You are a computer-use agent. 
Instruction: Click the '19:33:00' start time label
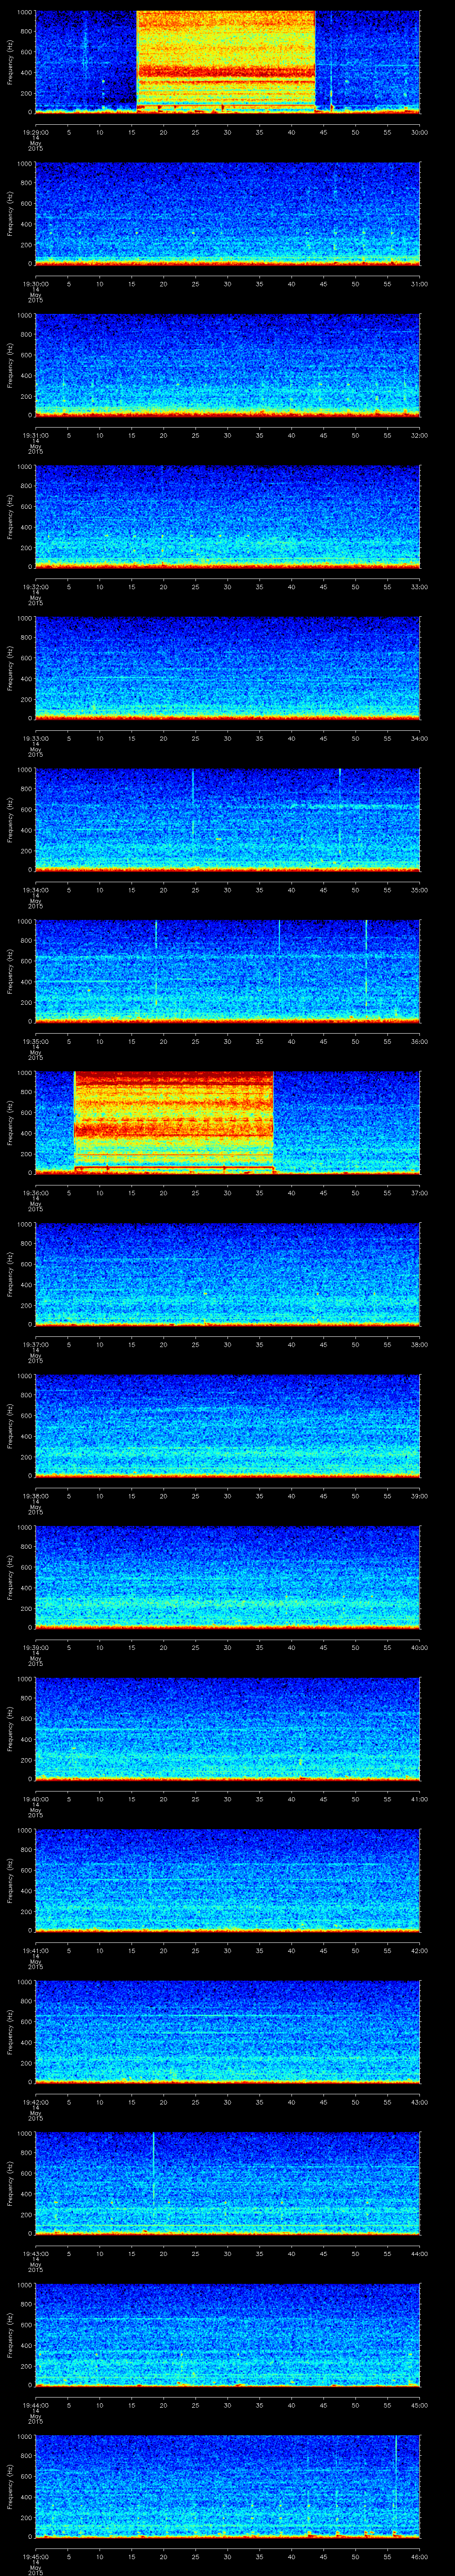35,738
